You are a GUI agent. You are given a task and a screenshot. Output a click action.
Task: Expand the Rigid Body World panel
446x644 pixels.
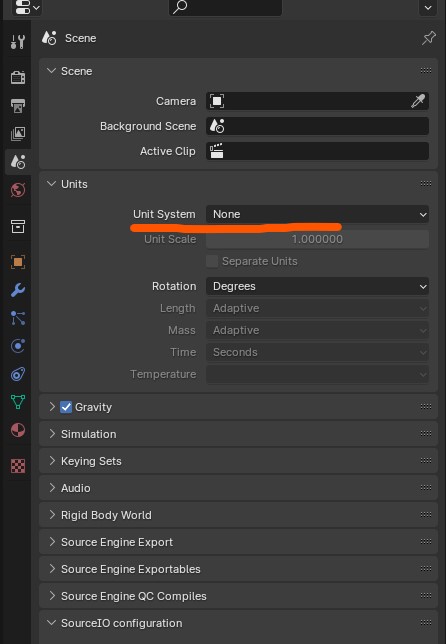click(238, 515)
